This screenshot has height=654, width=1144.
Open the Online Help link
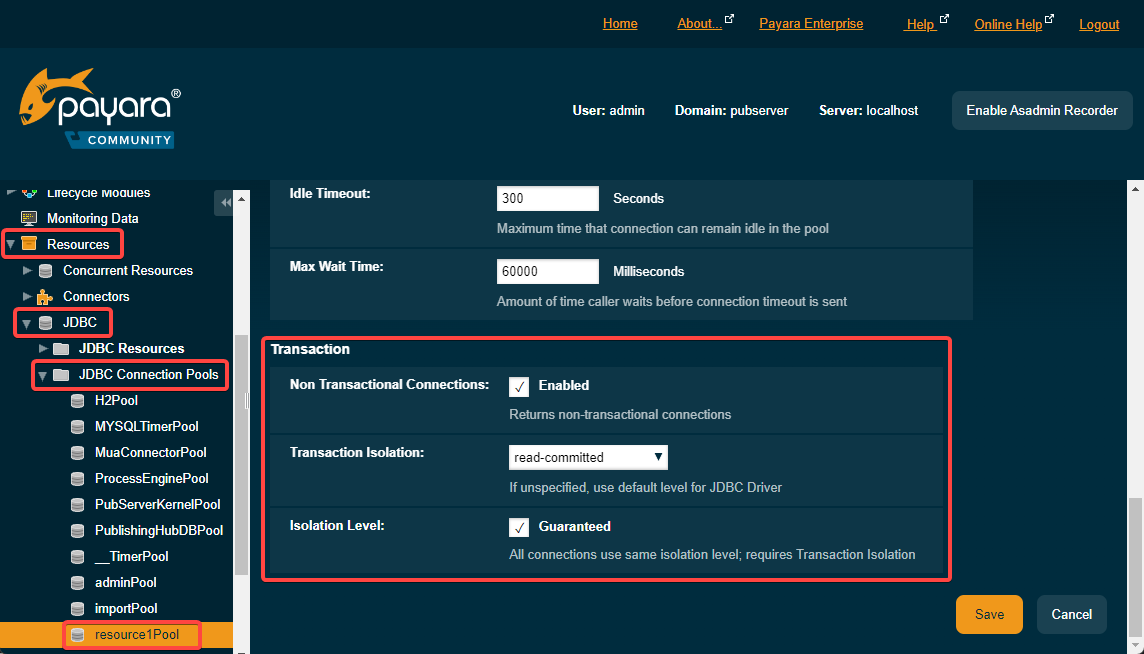click(1008, 24)
